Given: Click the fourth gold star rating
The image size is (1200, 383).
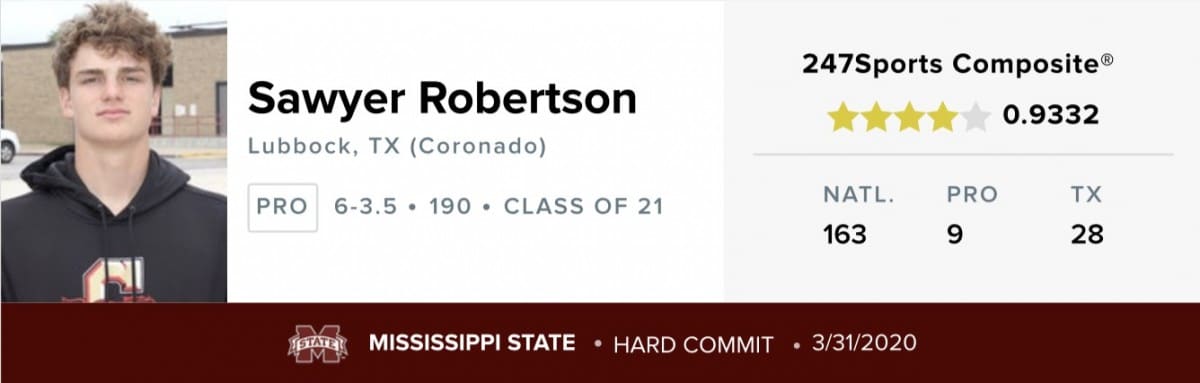Looking at the screenshot, I should (x=942, y=116).
